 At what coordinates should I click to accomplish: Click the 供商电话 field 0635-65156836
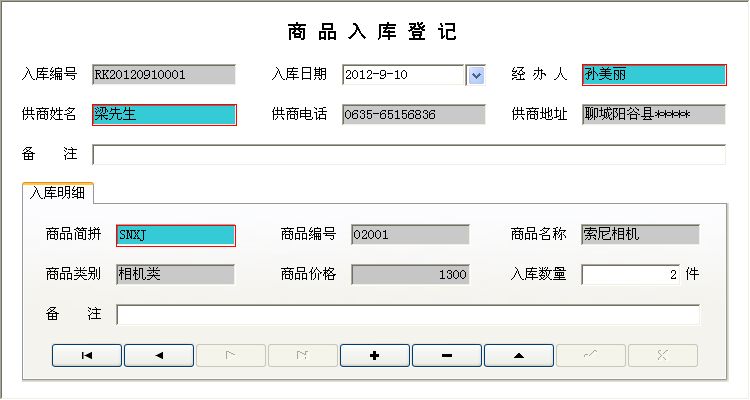(414, 115)
